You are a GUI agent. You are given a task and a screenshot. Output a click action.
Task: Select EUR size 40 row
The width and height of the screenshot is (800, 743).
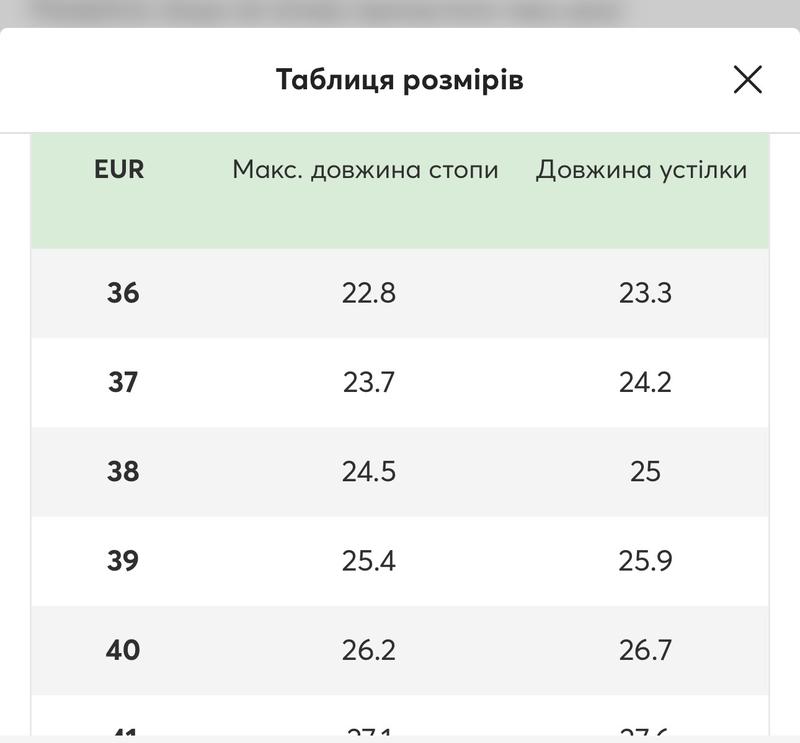[400, 650]
